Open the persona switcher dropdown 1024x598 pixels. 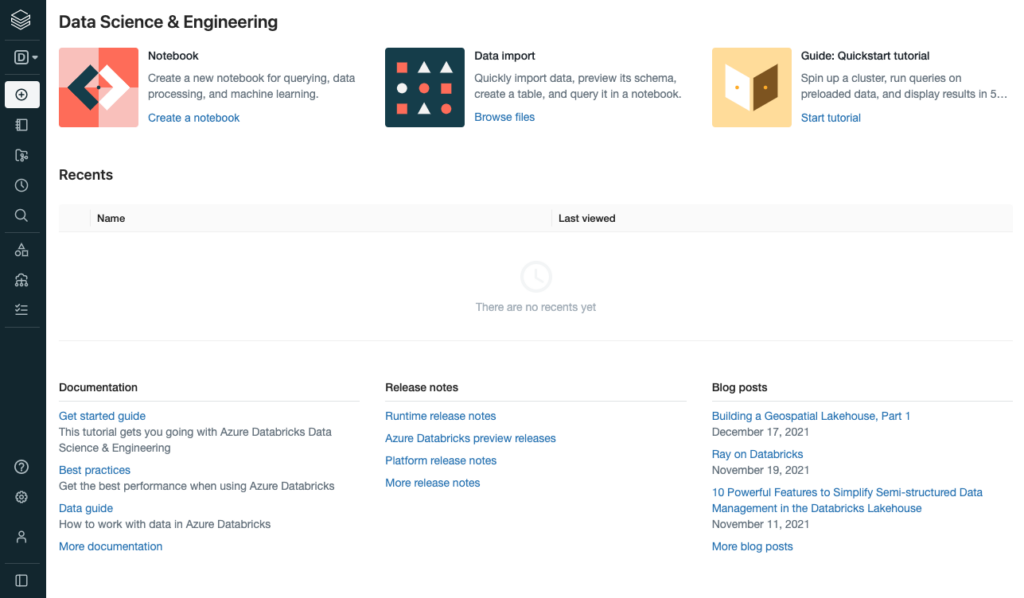click(x=21, y=57)
